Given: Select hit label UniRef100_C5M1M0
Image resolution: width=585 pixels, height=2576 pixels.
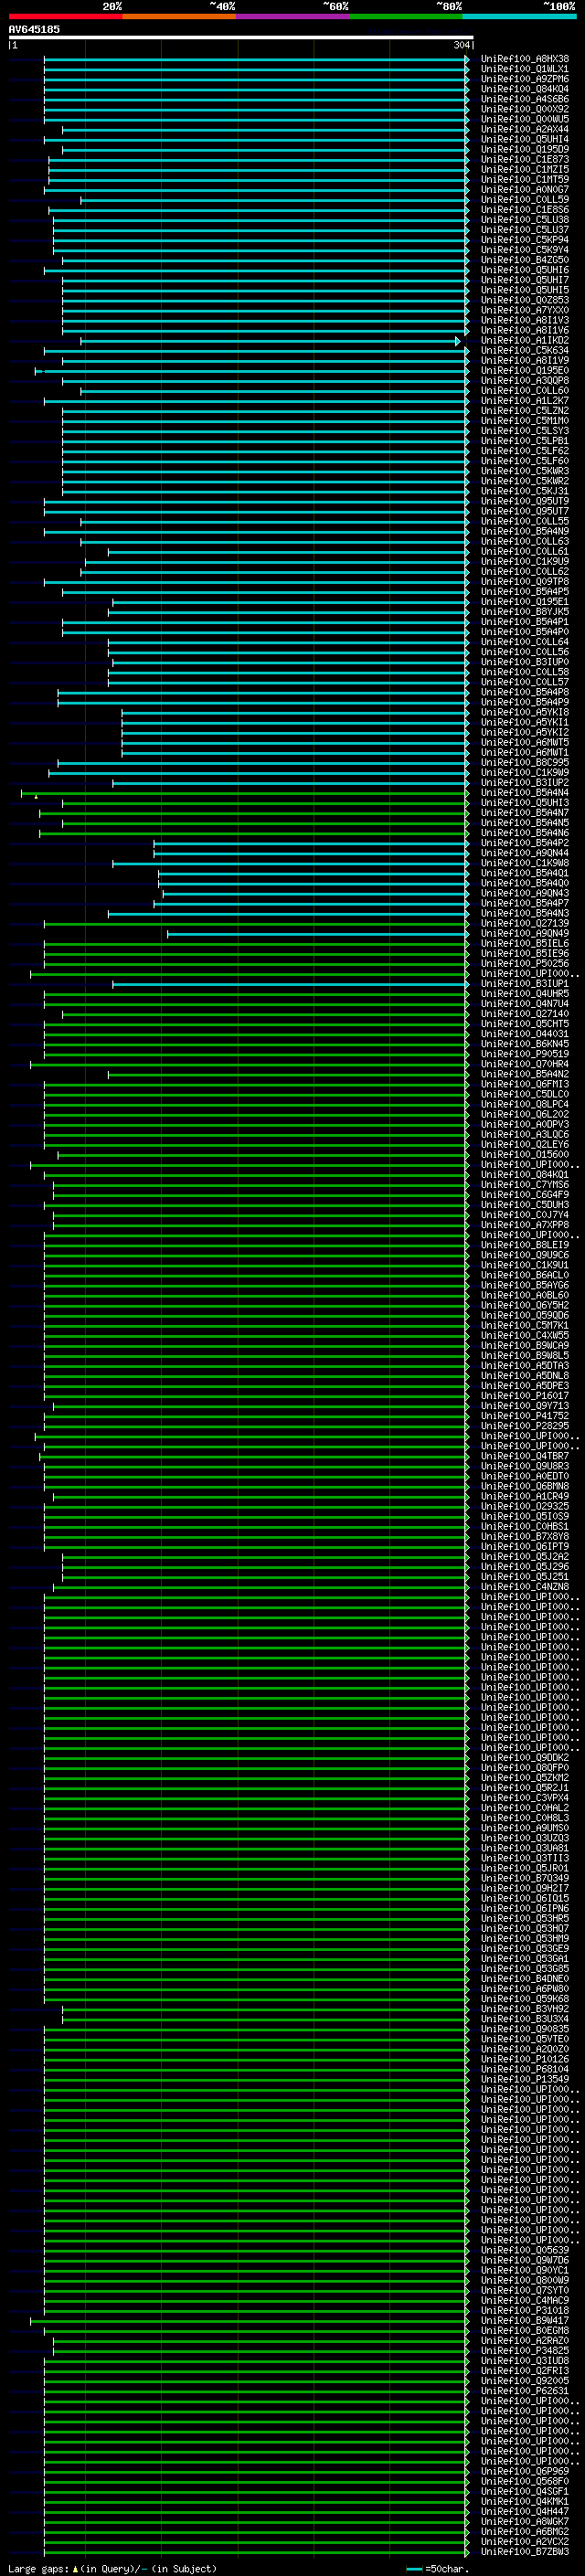Looking at the screenshot, I should tap(525, 421).
